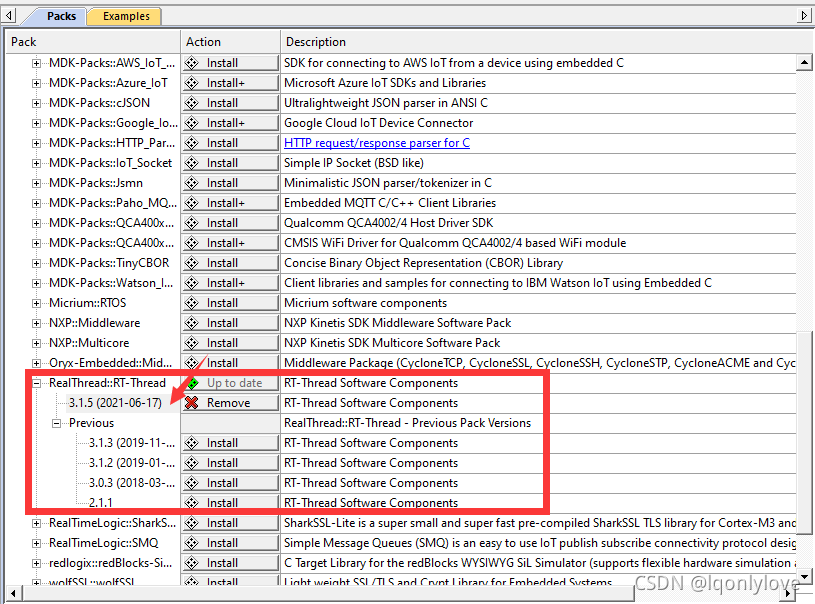Select the MDK-Packs::TinyCBOR pack row
Screen dimensions: 815x604
(109, 263)
